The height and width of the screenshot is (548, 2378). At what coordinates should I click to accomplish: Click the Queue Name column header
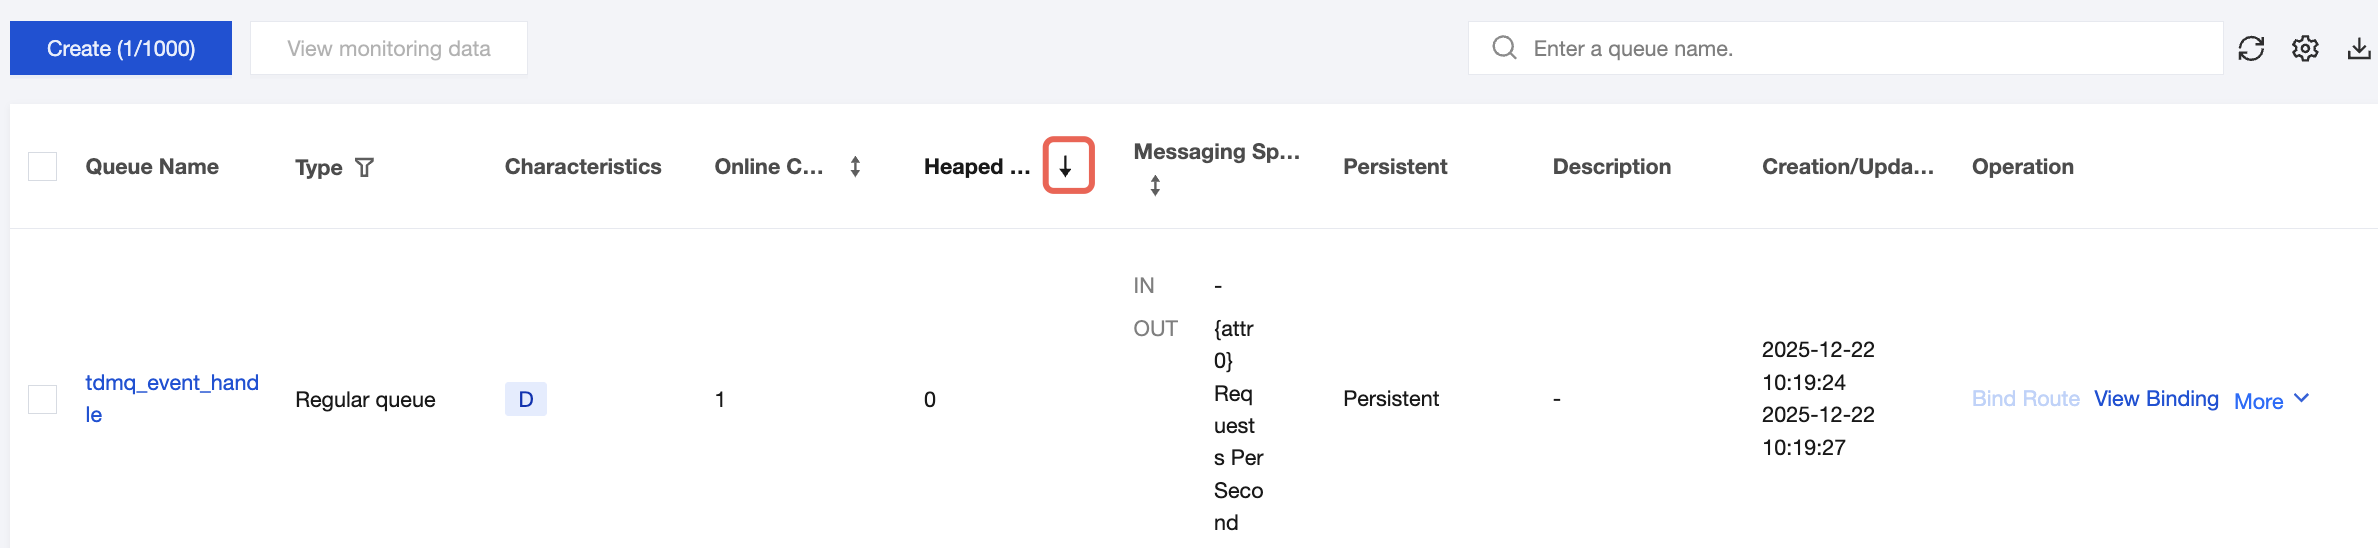152,167
